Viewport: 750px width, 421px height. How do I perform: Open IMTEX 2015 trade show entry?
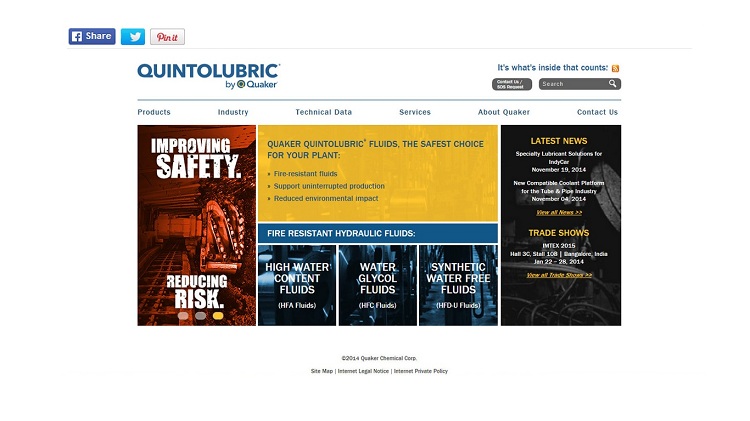559,254
